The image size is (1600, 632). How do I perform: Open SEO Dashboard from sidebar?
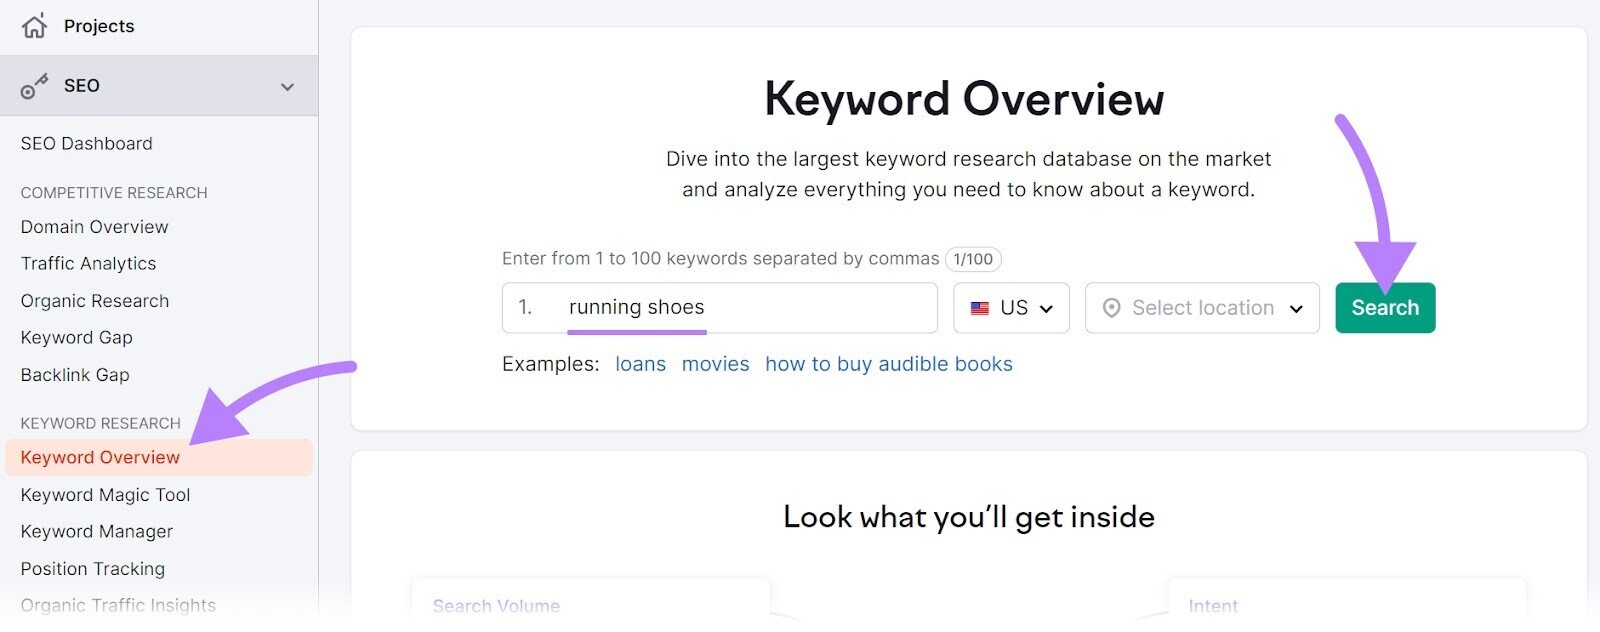point(87,144)
